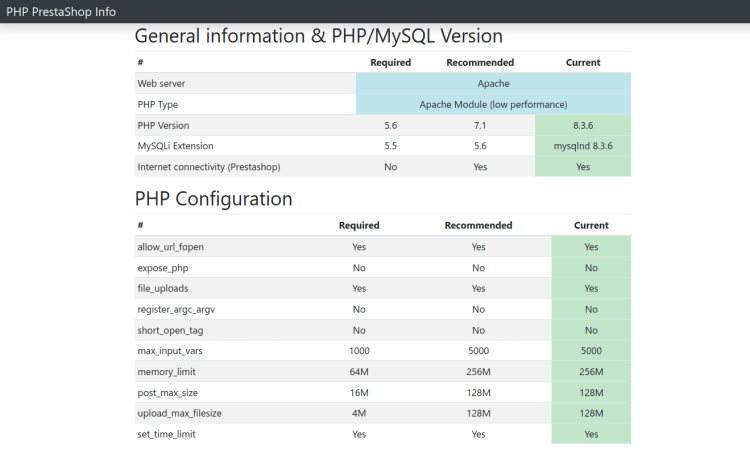This screenshot has height=454, width=750.
Task: Select the max_input_vars current value cell
Action: [x=590, y=352]
